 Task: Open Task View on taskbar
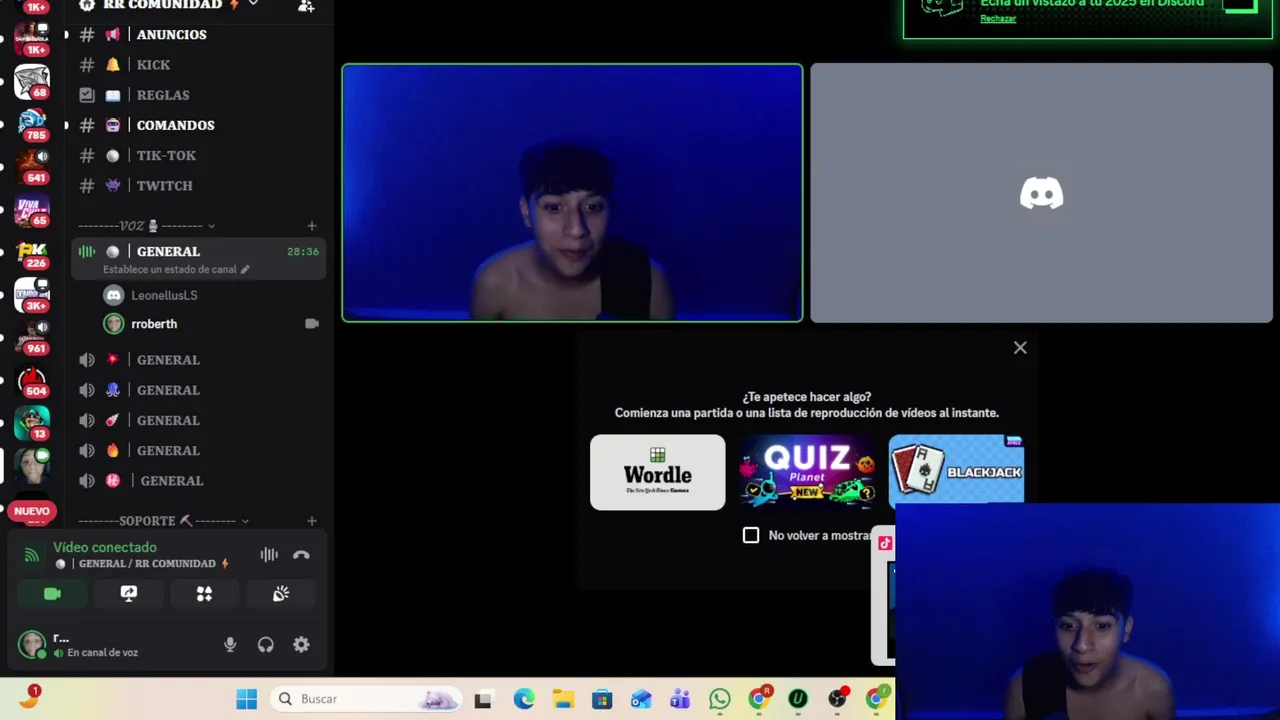(x=483, y=699)
